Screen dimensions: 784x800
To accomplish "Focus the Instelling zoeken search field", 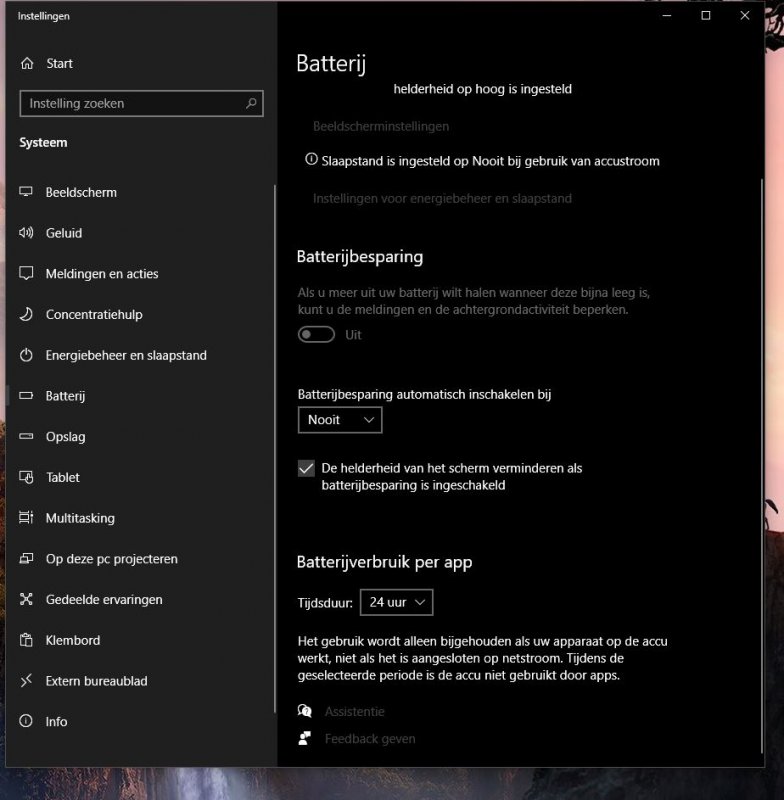I will coord(130,103).
